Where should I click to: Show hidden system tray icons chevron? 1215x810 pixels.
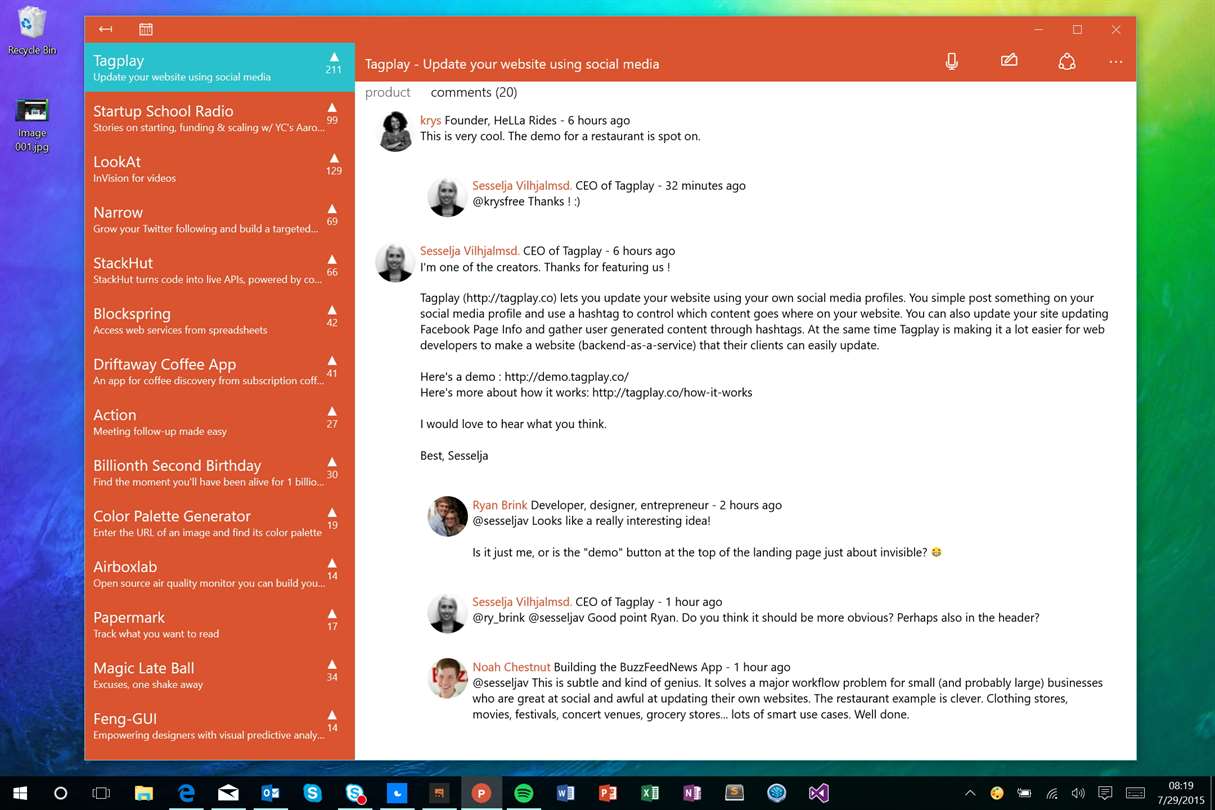point(970,793)
